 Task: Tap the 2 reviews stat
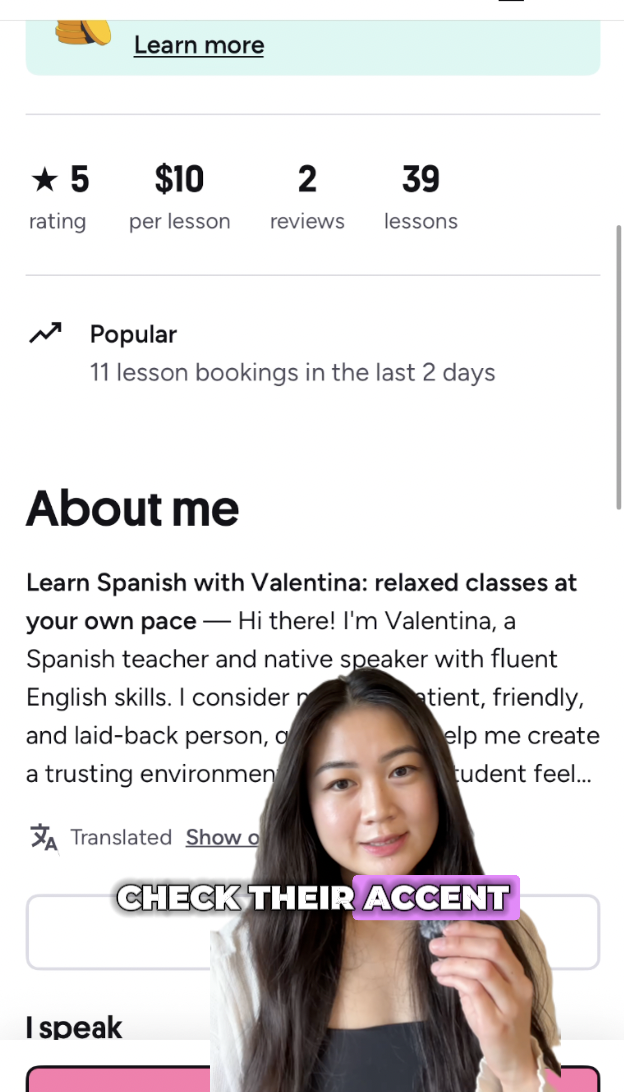pos(307,197)
